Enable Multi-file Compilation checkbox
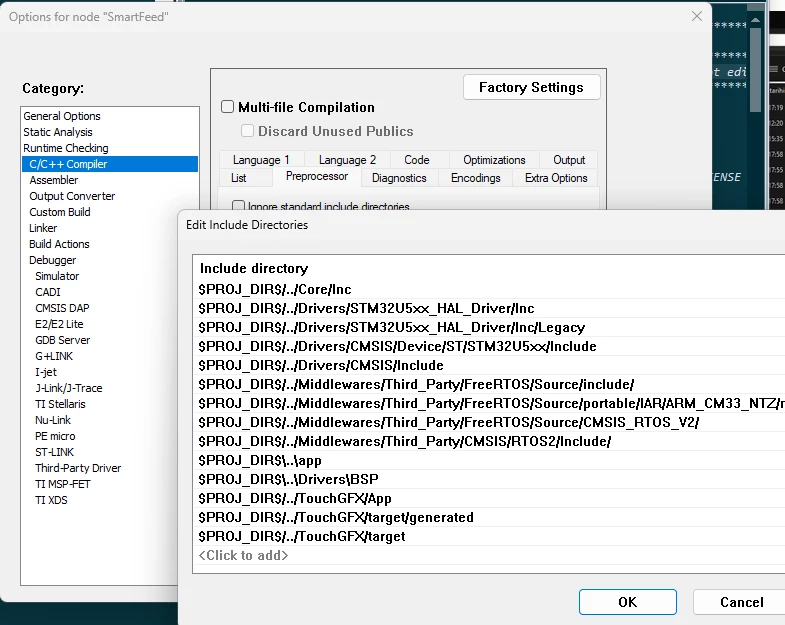The height and width of the screenshot is (625, 785). click(227, 107)
